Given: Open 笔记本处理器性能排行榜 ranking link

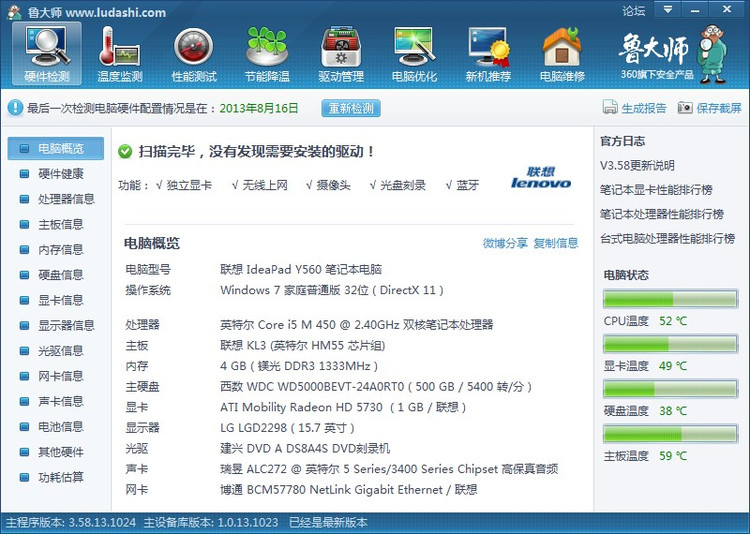Looking at the screenshot, I should pyautogui.click(x=662, y=214).
